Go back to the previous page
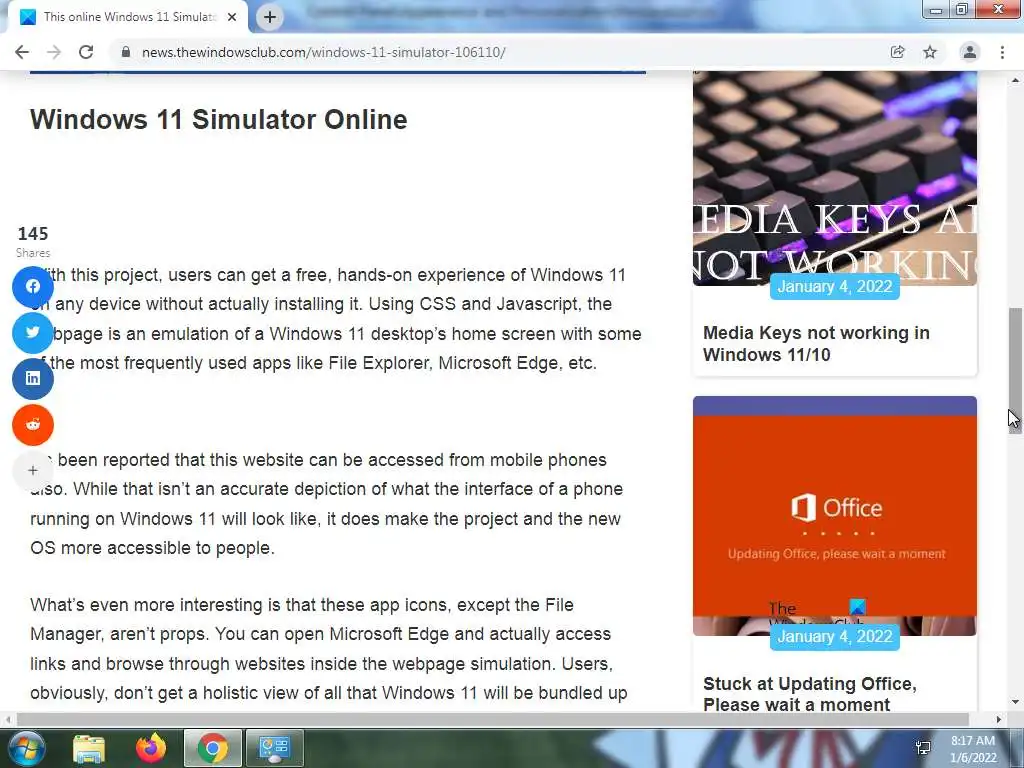The height and width of the screenshot is (768, 1024). click(22, 52)
